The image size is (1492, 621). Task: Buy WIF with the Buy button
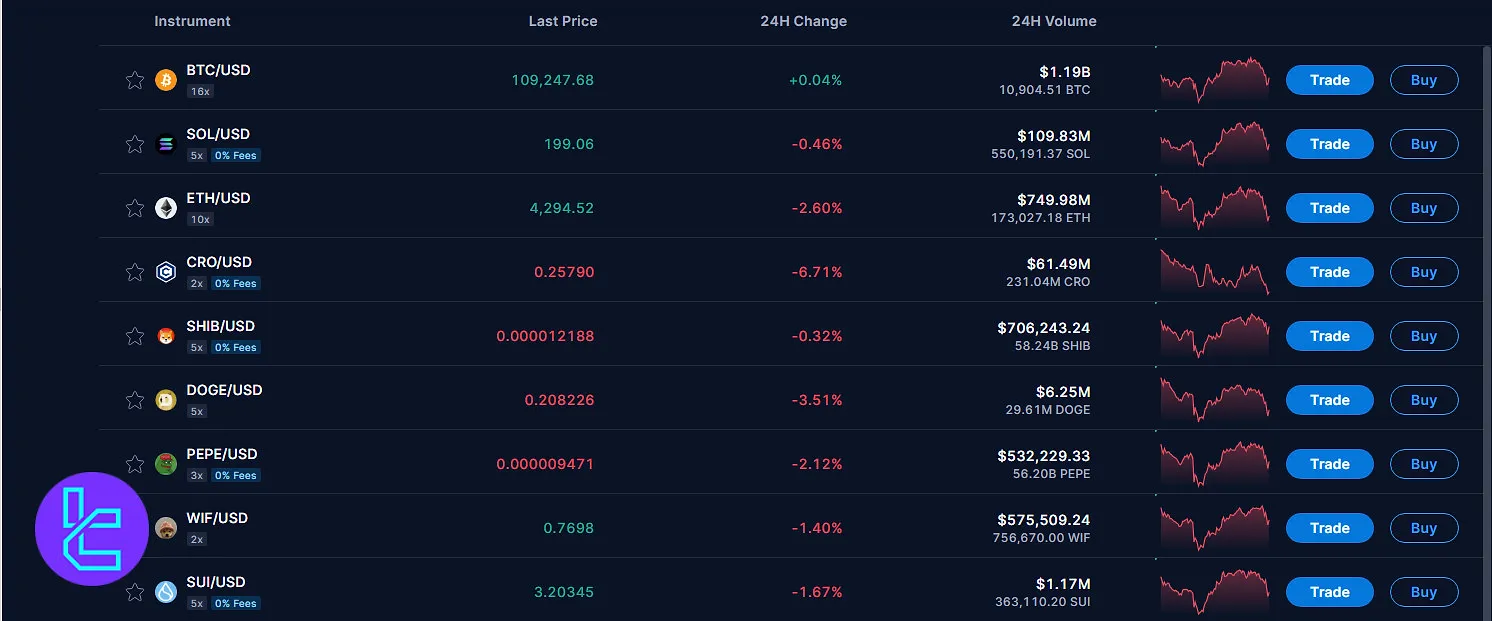(x=1424, y=528)
